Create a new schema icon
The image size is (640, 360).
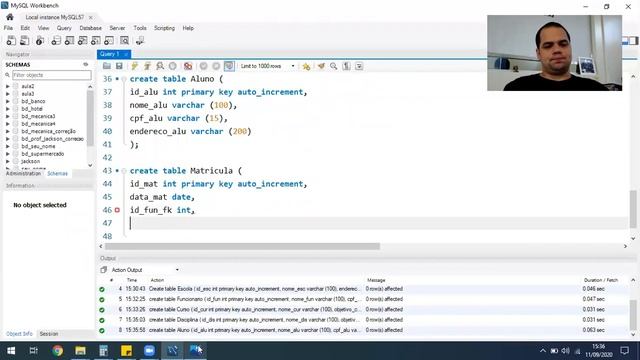(x=56, y=40)
